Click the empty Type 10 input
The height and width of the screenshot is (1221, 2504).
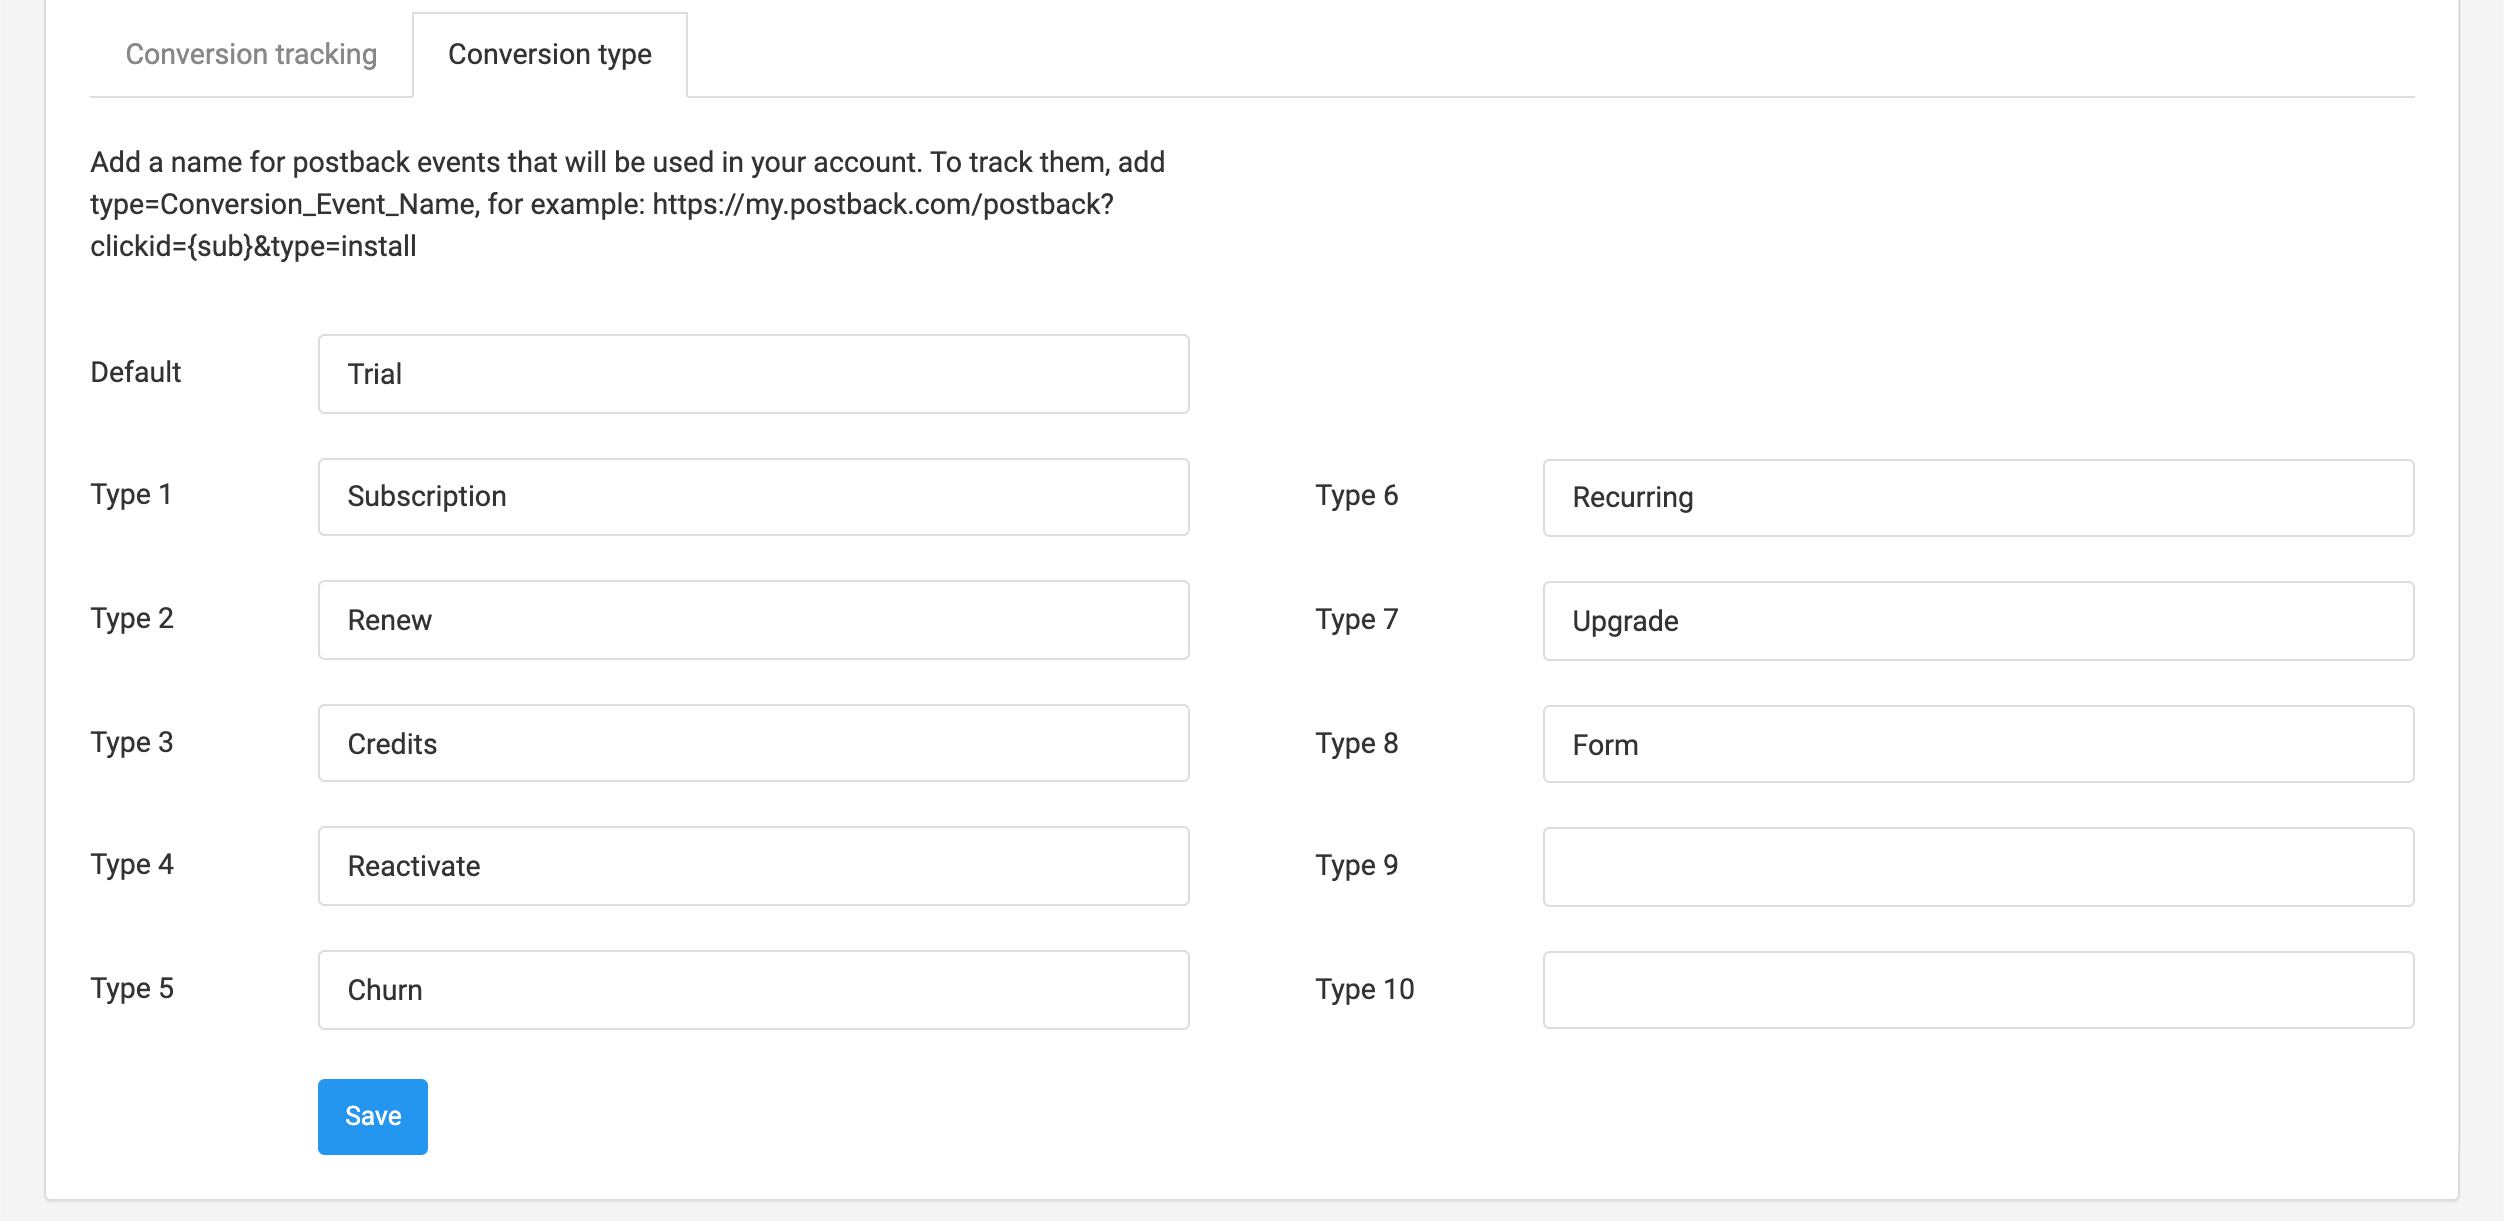click(1978, 990)
